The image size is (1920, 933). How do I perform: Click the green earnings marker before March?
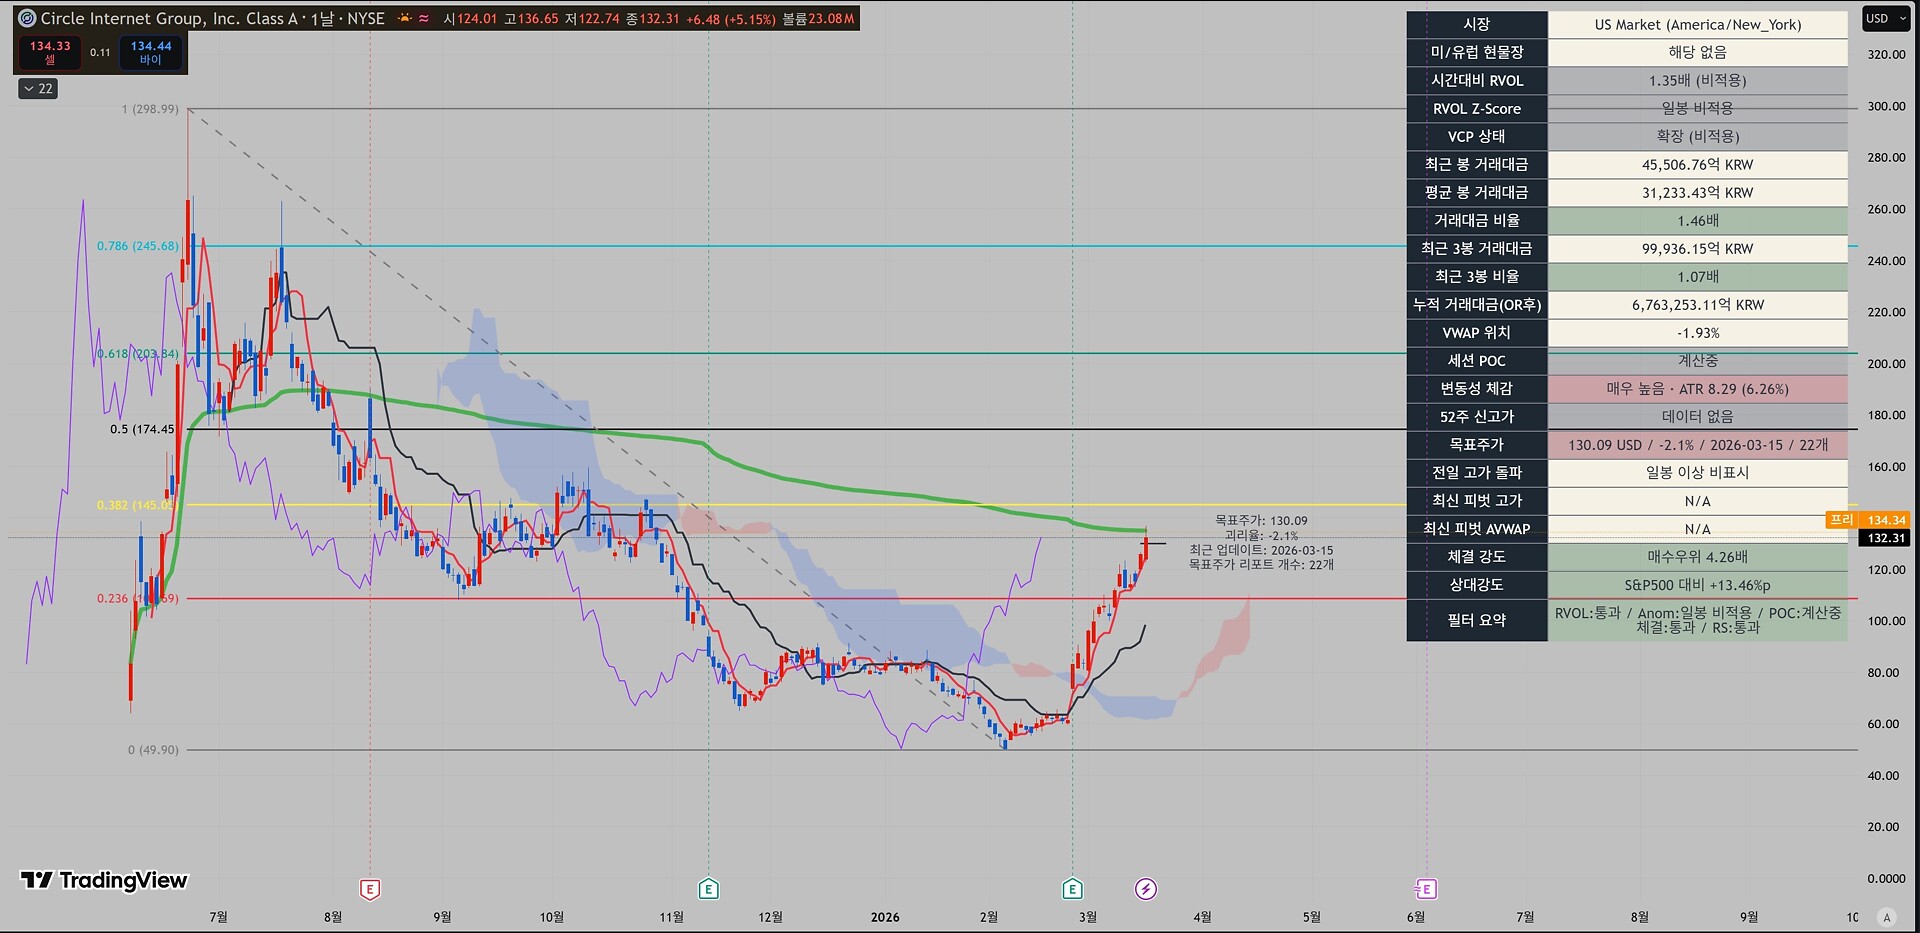[x=1072, y=889]
